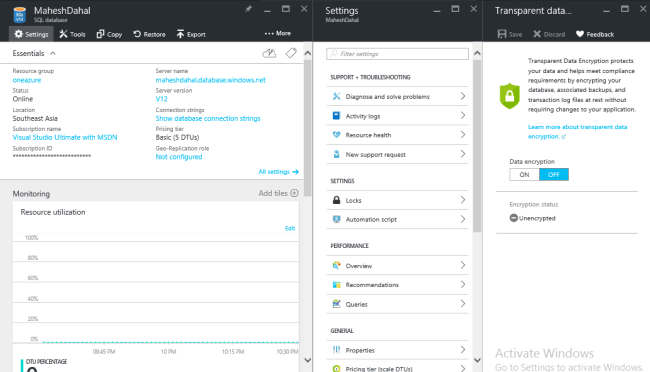This screenshot has height=372, width=650.
Task: Click the cloud quick start icon
Action: coord(269,53)
